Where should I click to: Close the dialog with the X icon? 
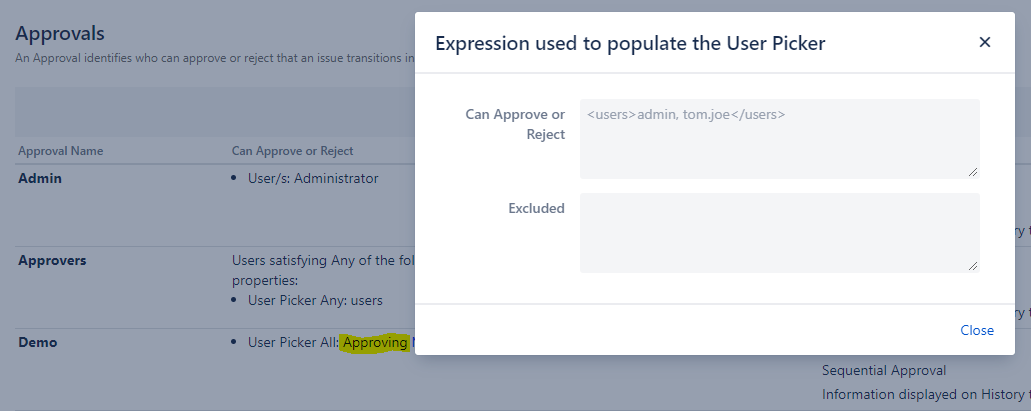click(x=984, y=42)
